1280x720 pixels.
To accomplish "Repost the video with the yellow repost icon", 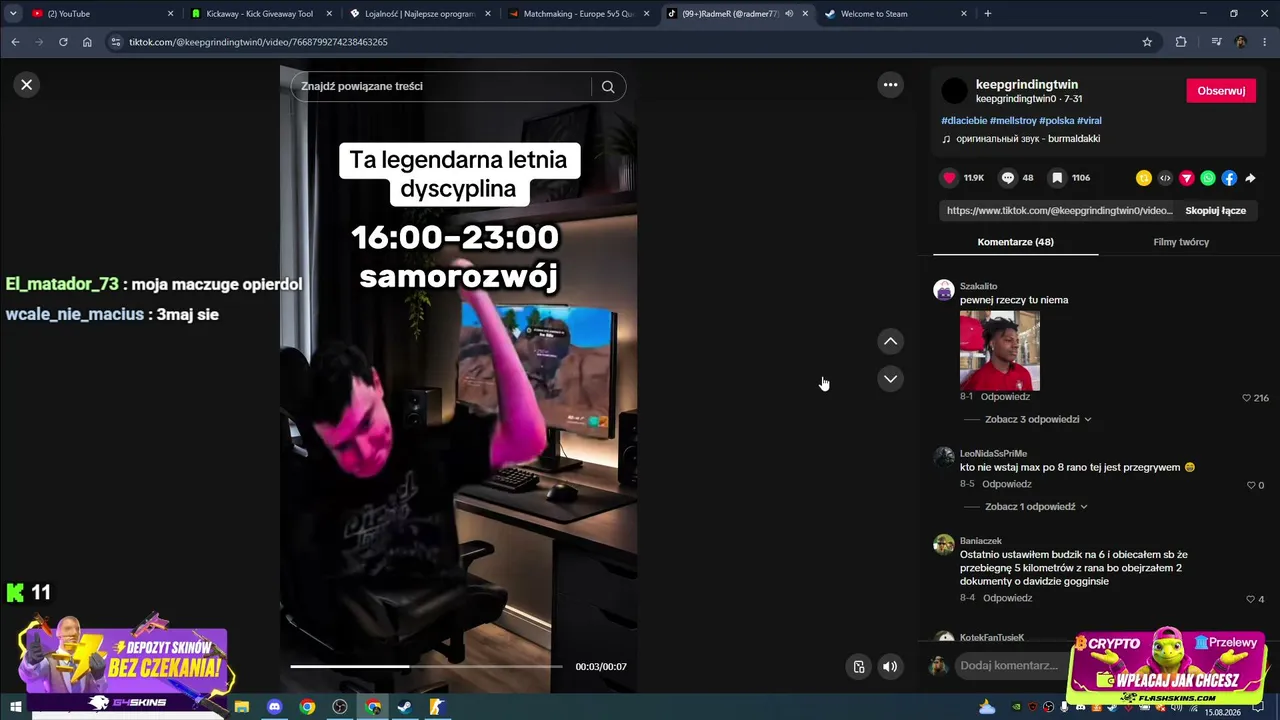I will (1144, 178).
